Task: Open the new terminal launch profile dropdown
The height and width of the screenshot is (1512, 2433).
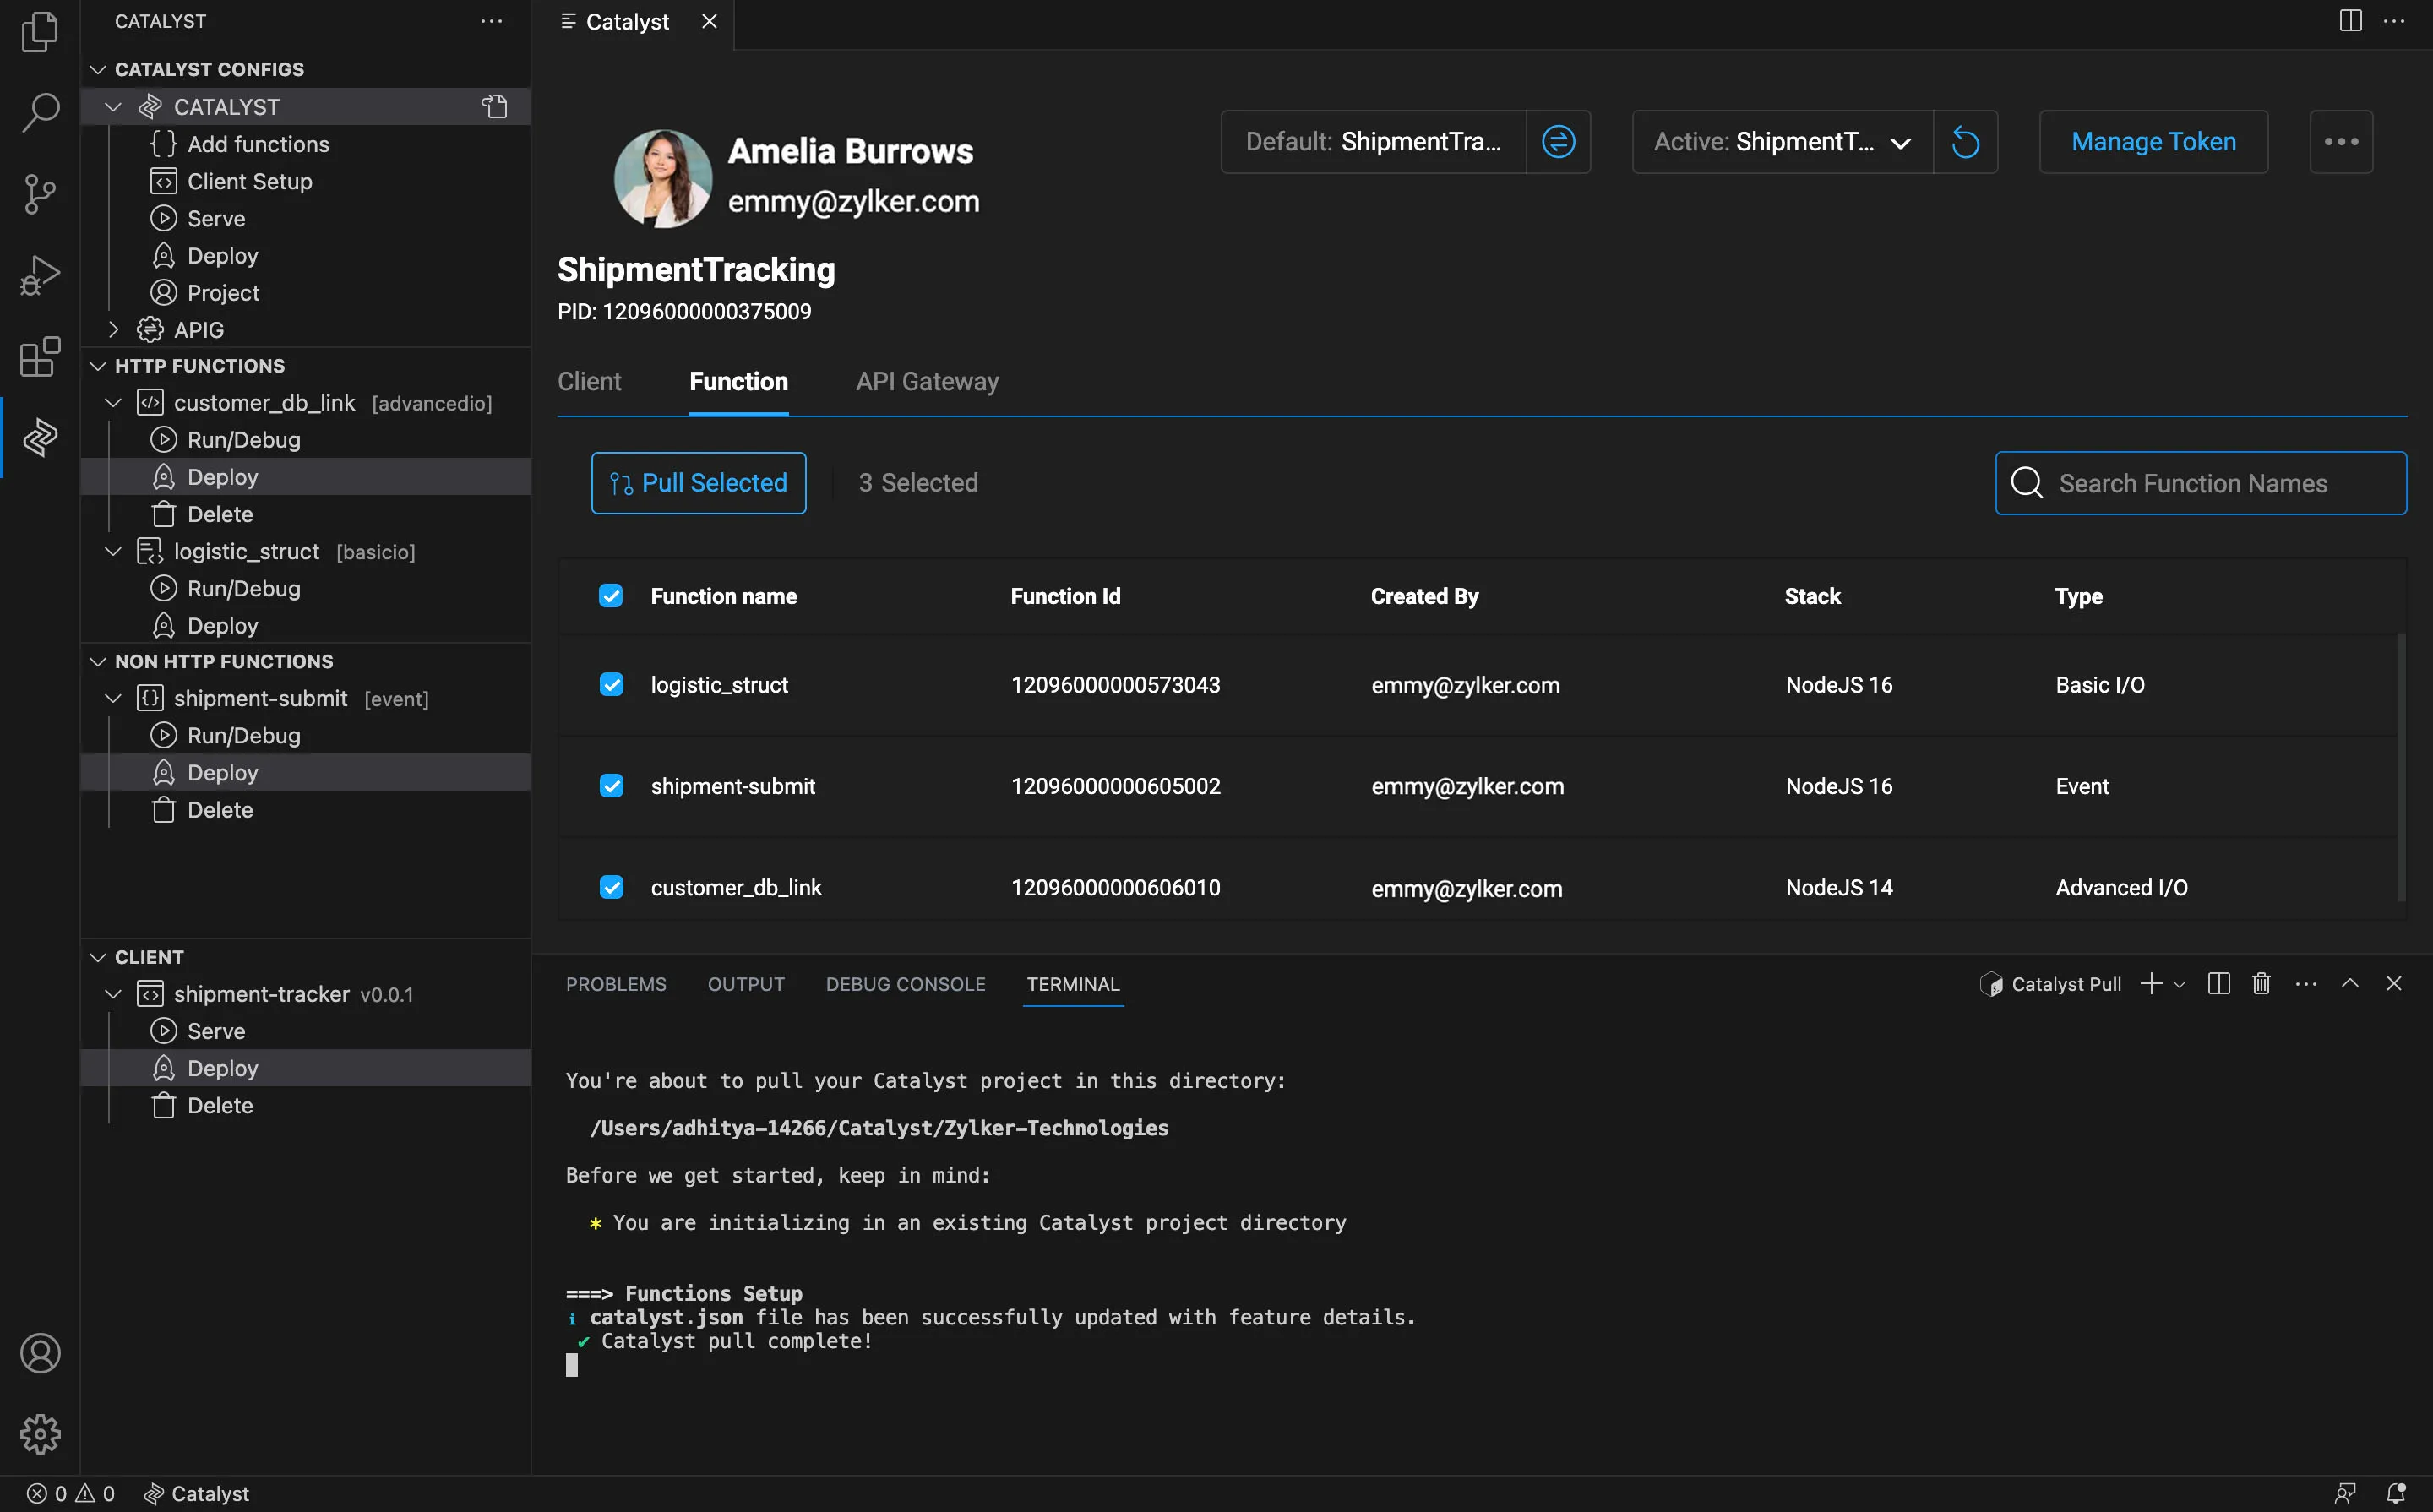Action: [x=2180, y=984]
